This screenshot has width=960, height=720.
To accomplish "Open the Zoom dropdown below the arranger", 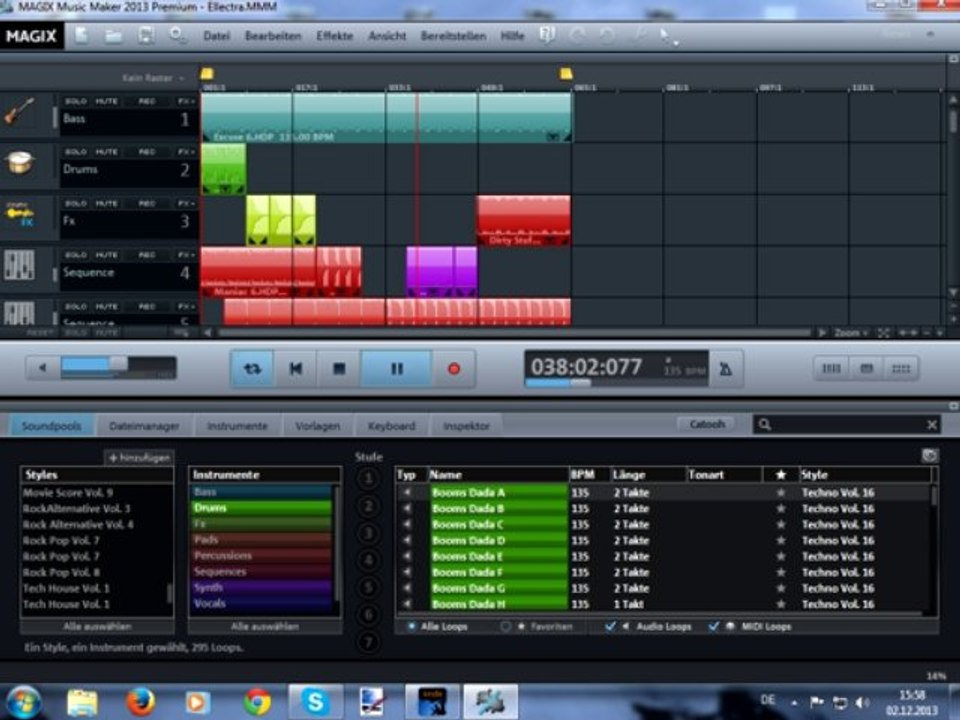I will point(851,332).
